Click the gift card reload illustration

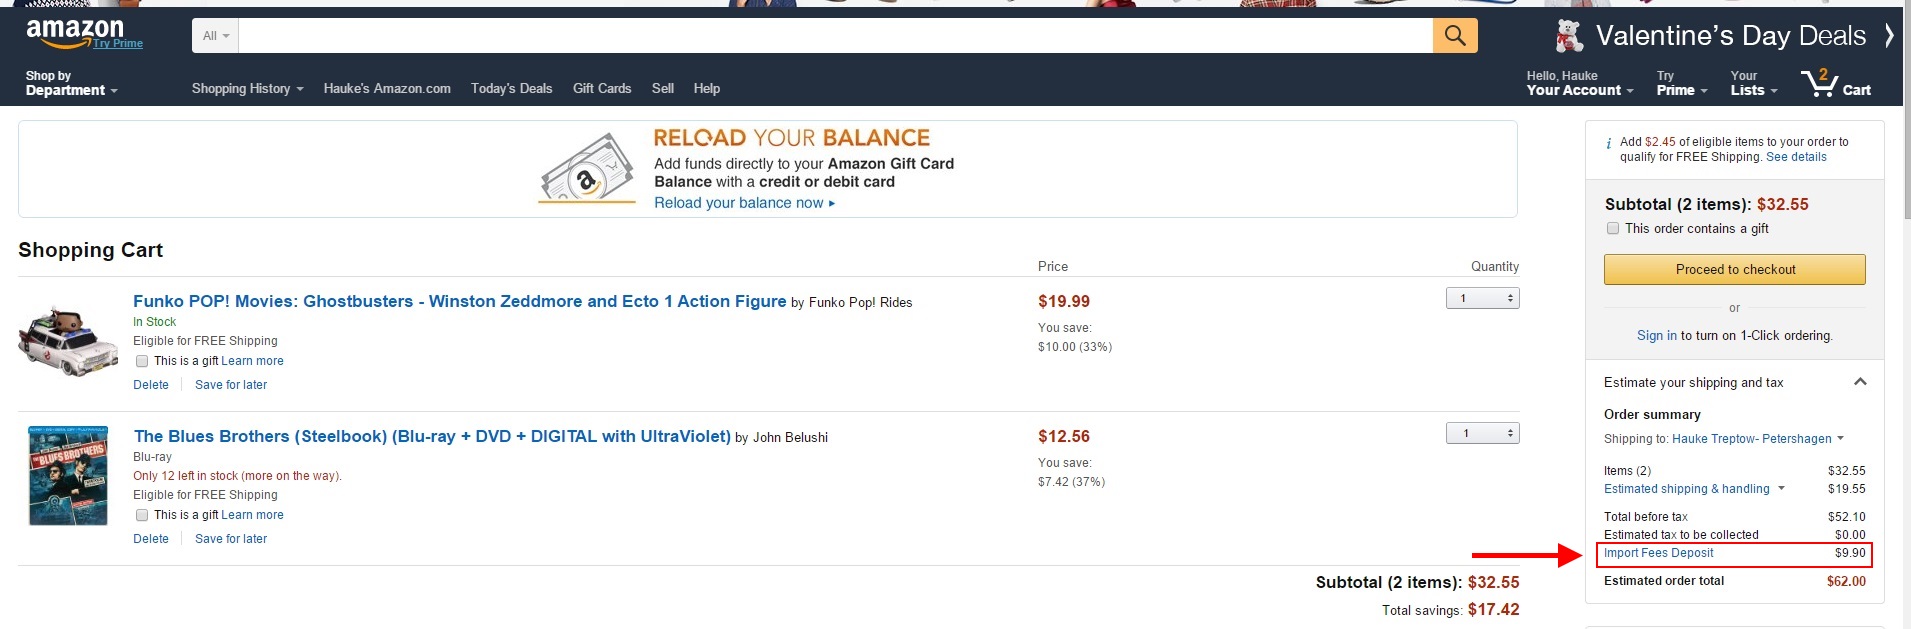pos(587,170)
